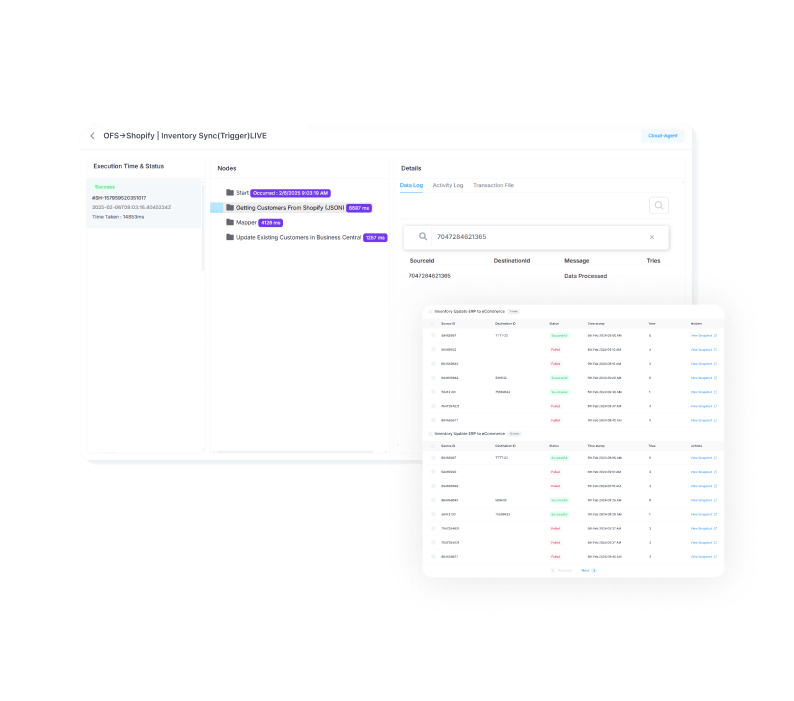Click folder icon of Update Existing Customers node
794x701 pixels.
[230, 237]
